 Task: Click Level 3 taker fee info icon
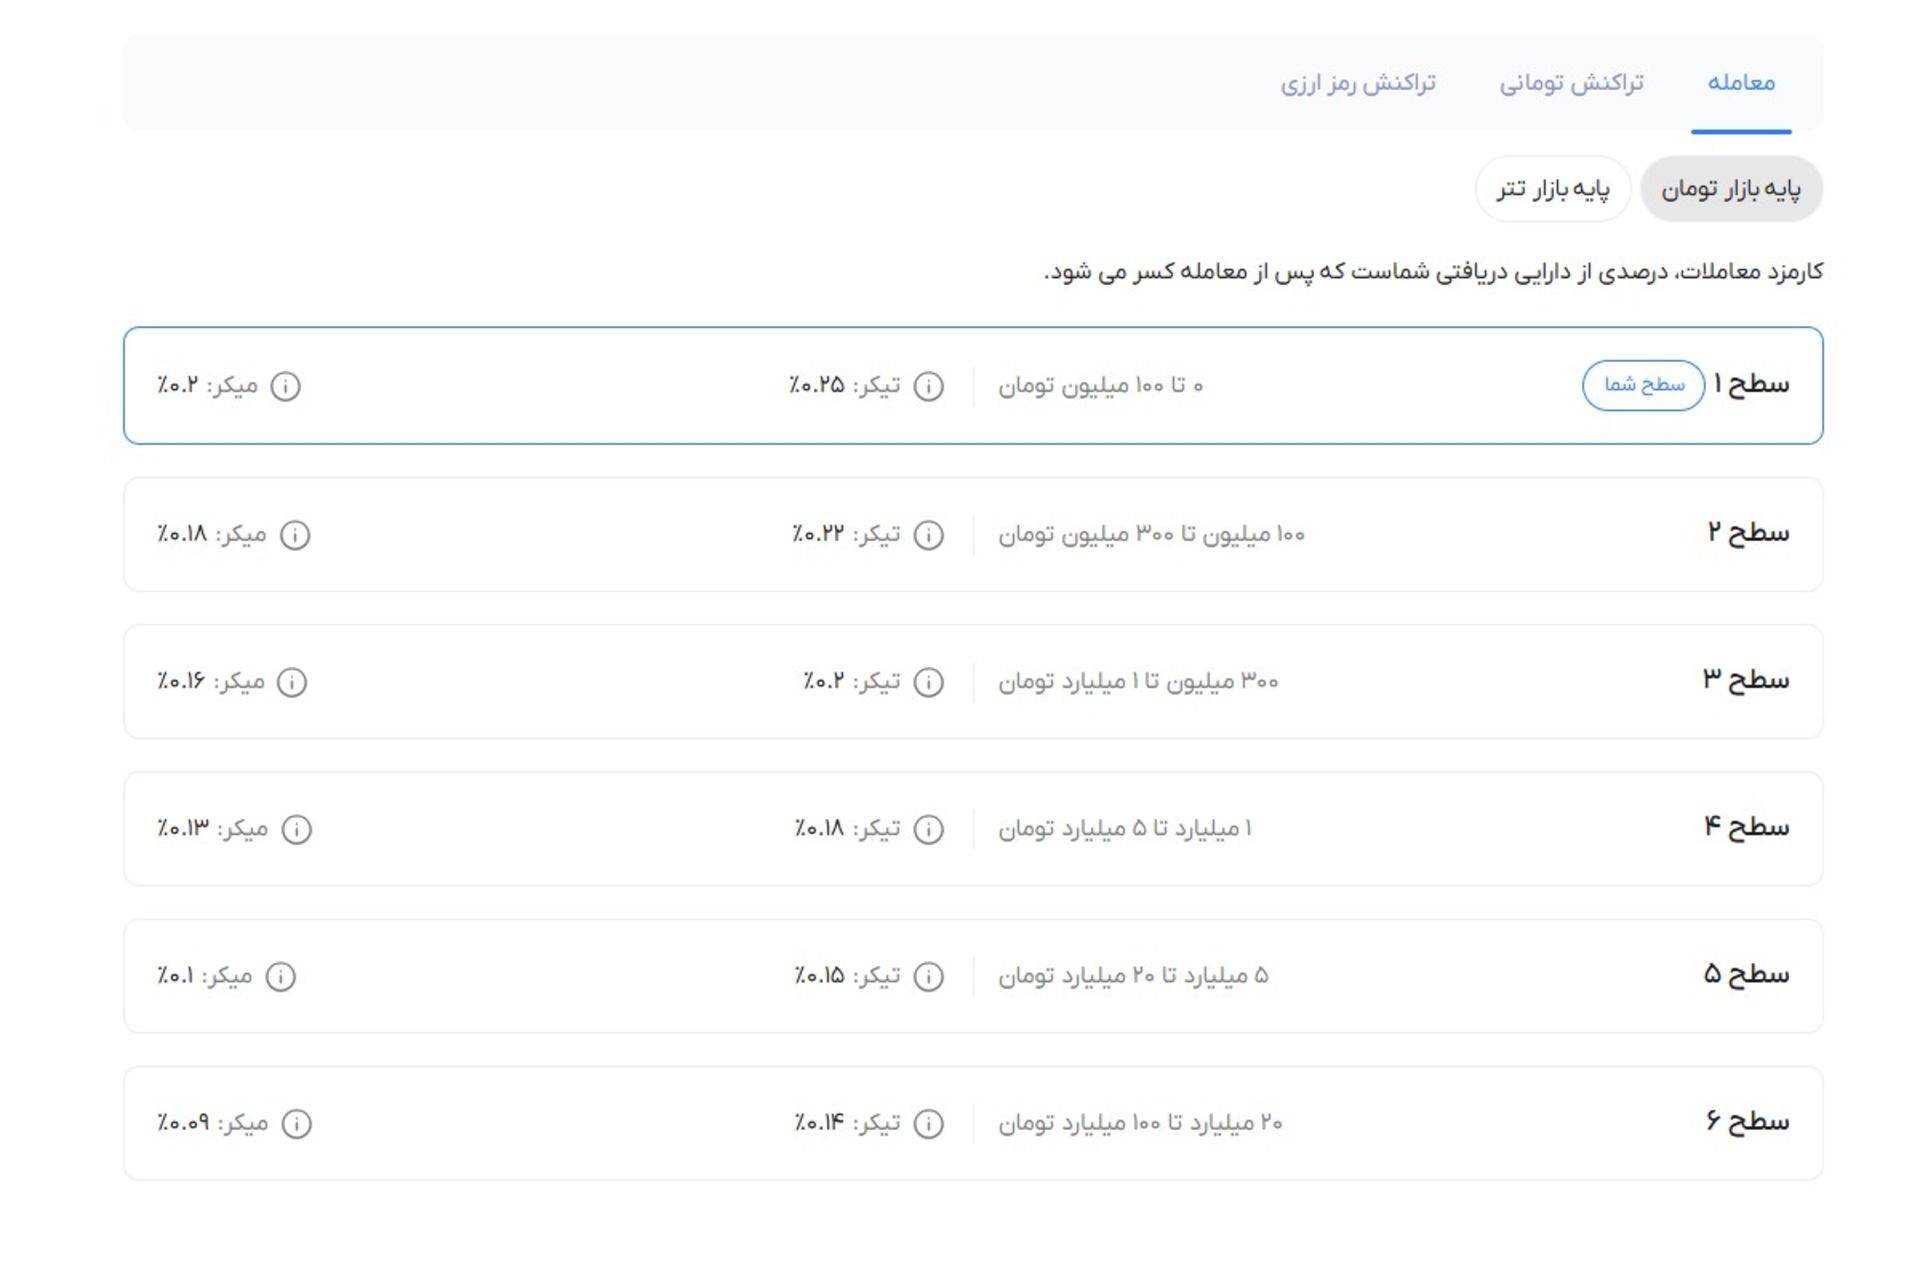(928, 682)
